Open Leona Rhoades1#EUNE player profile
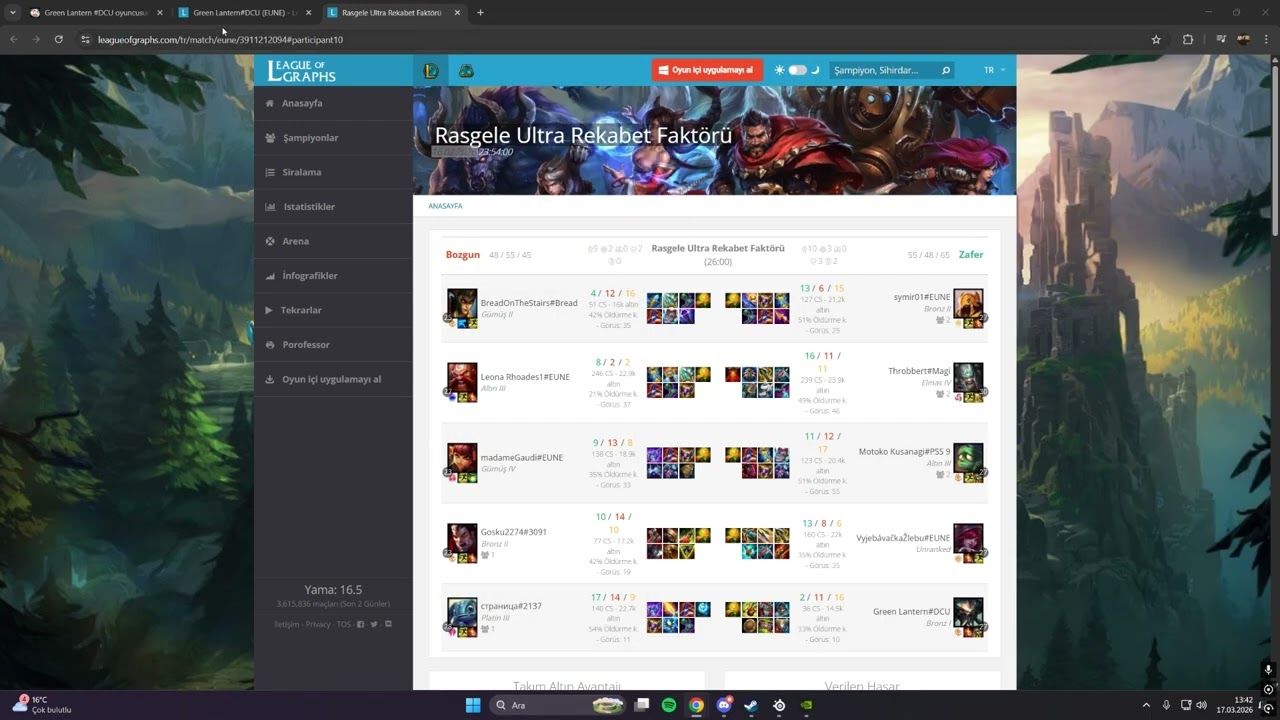The height and width of the screenshot is (720, 1280). click(525, 377)
